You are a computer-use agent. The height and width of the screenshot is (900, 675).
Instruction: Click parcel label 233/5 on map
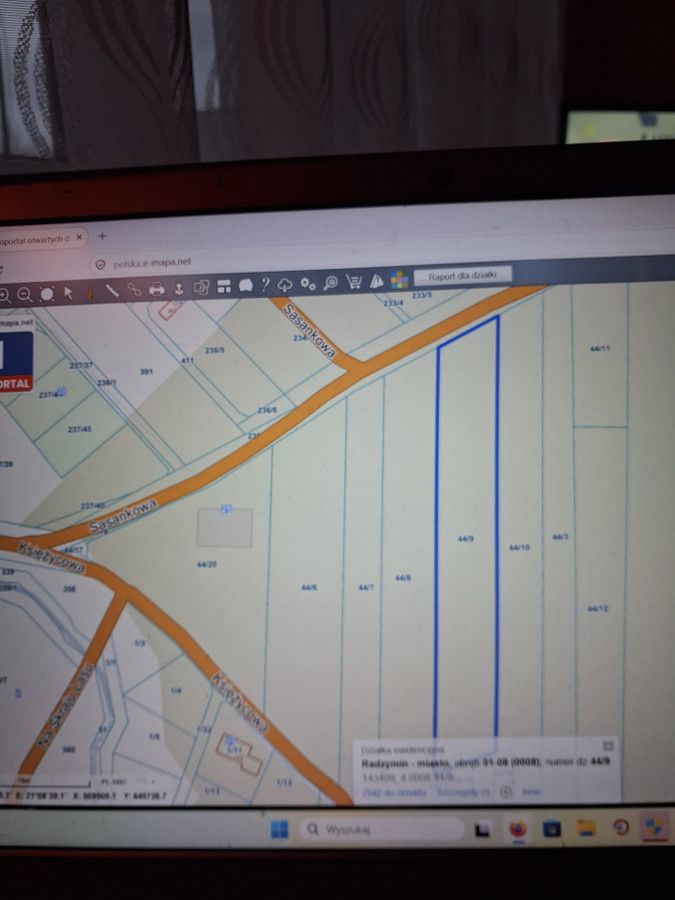point(422,295)
